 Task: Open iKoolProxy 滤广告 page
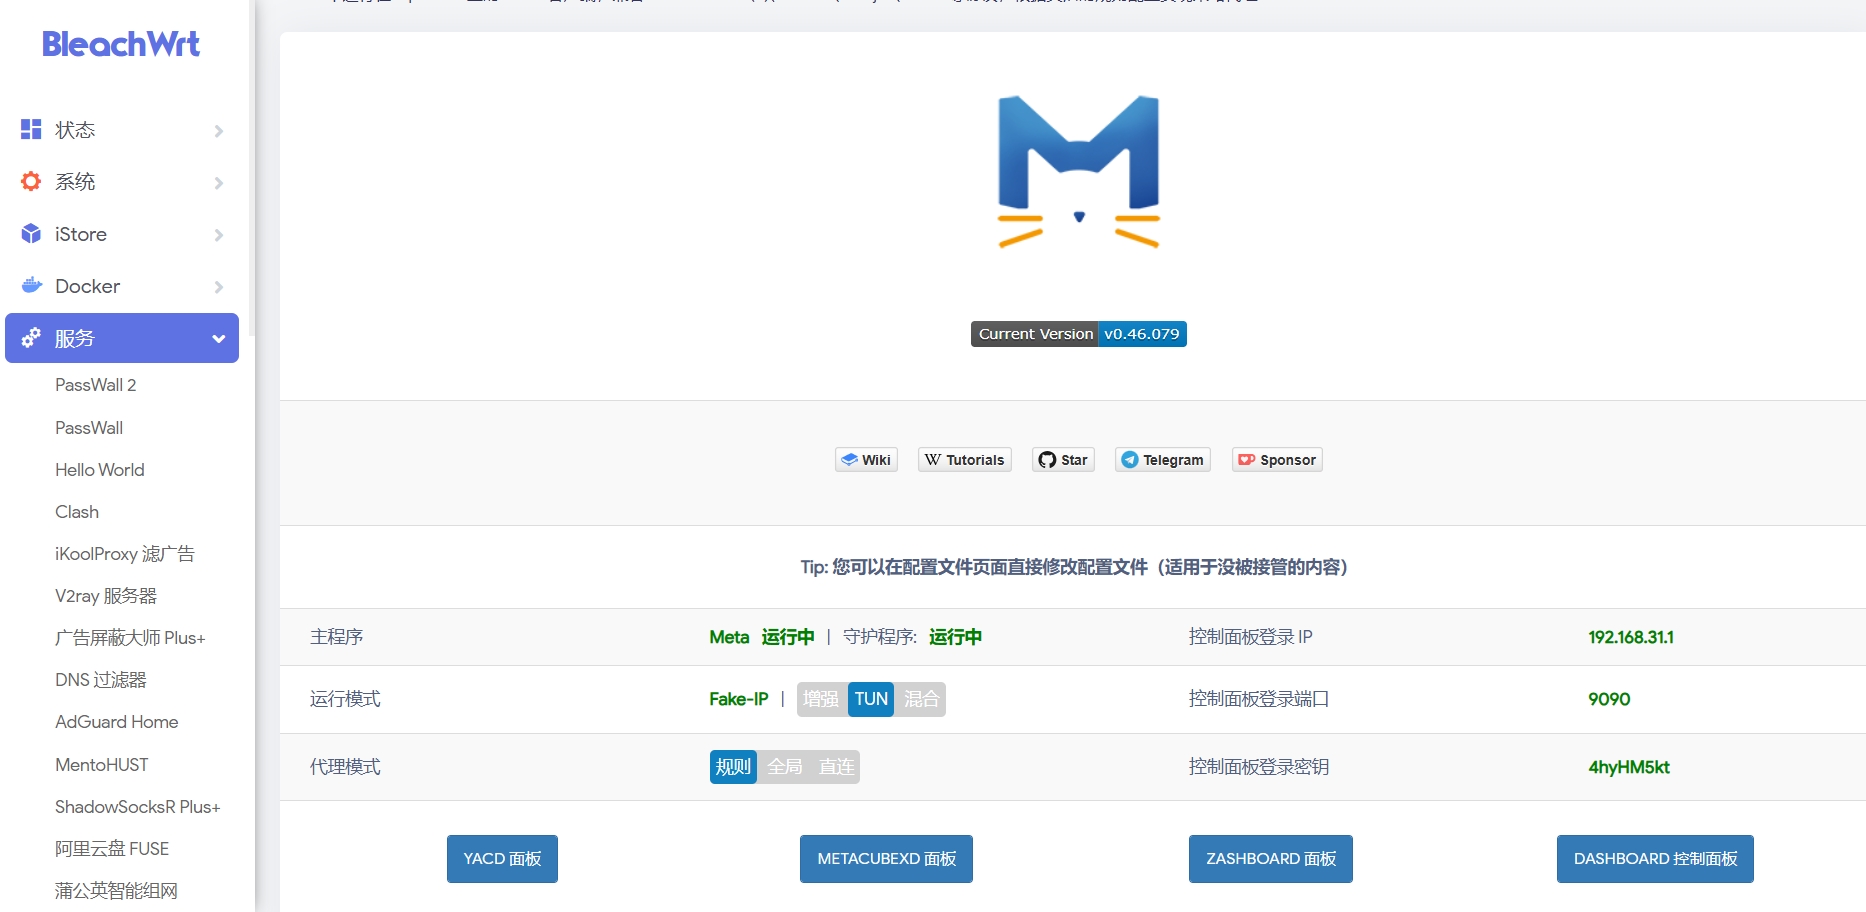pyautogui.click(x=125, y=553)
